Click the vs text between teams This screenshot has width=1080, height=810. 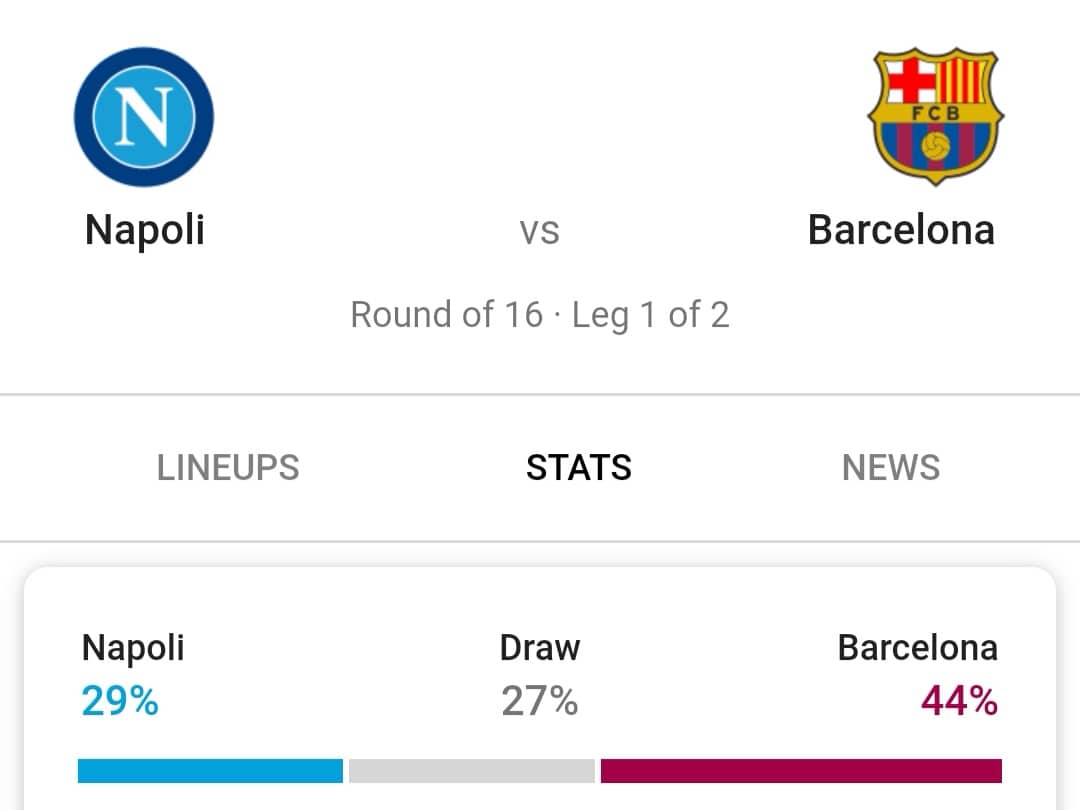click(539, 231)
